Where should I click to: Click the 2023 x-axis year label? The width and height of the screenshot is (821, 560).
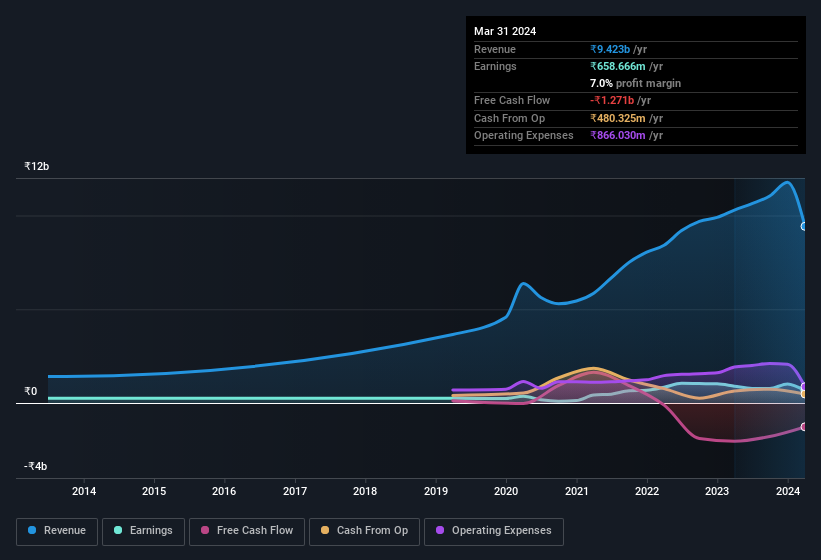coord(717,491)
